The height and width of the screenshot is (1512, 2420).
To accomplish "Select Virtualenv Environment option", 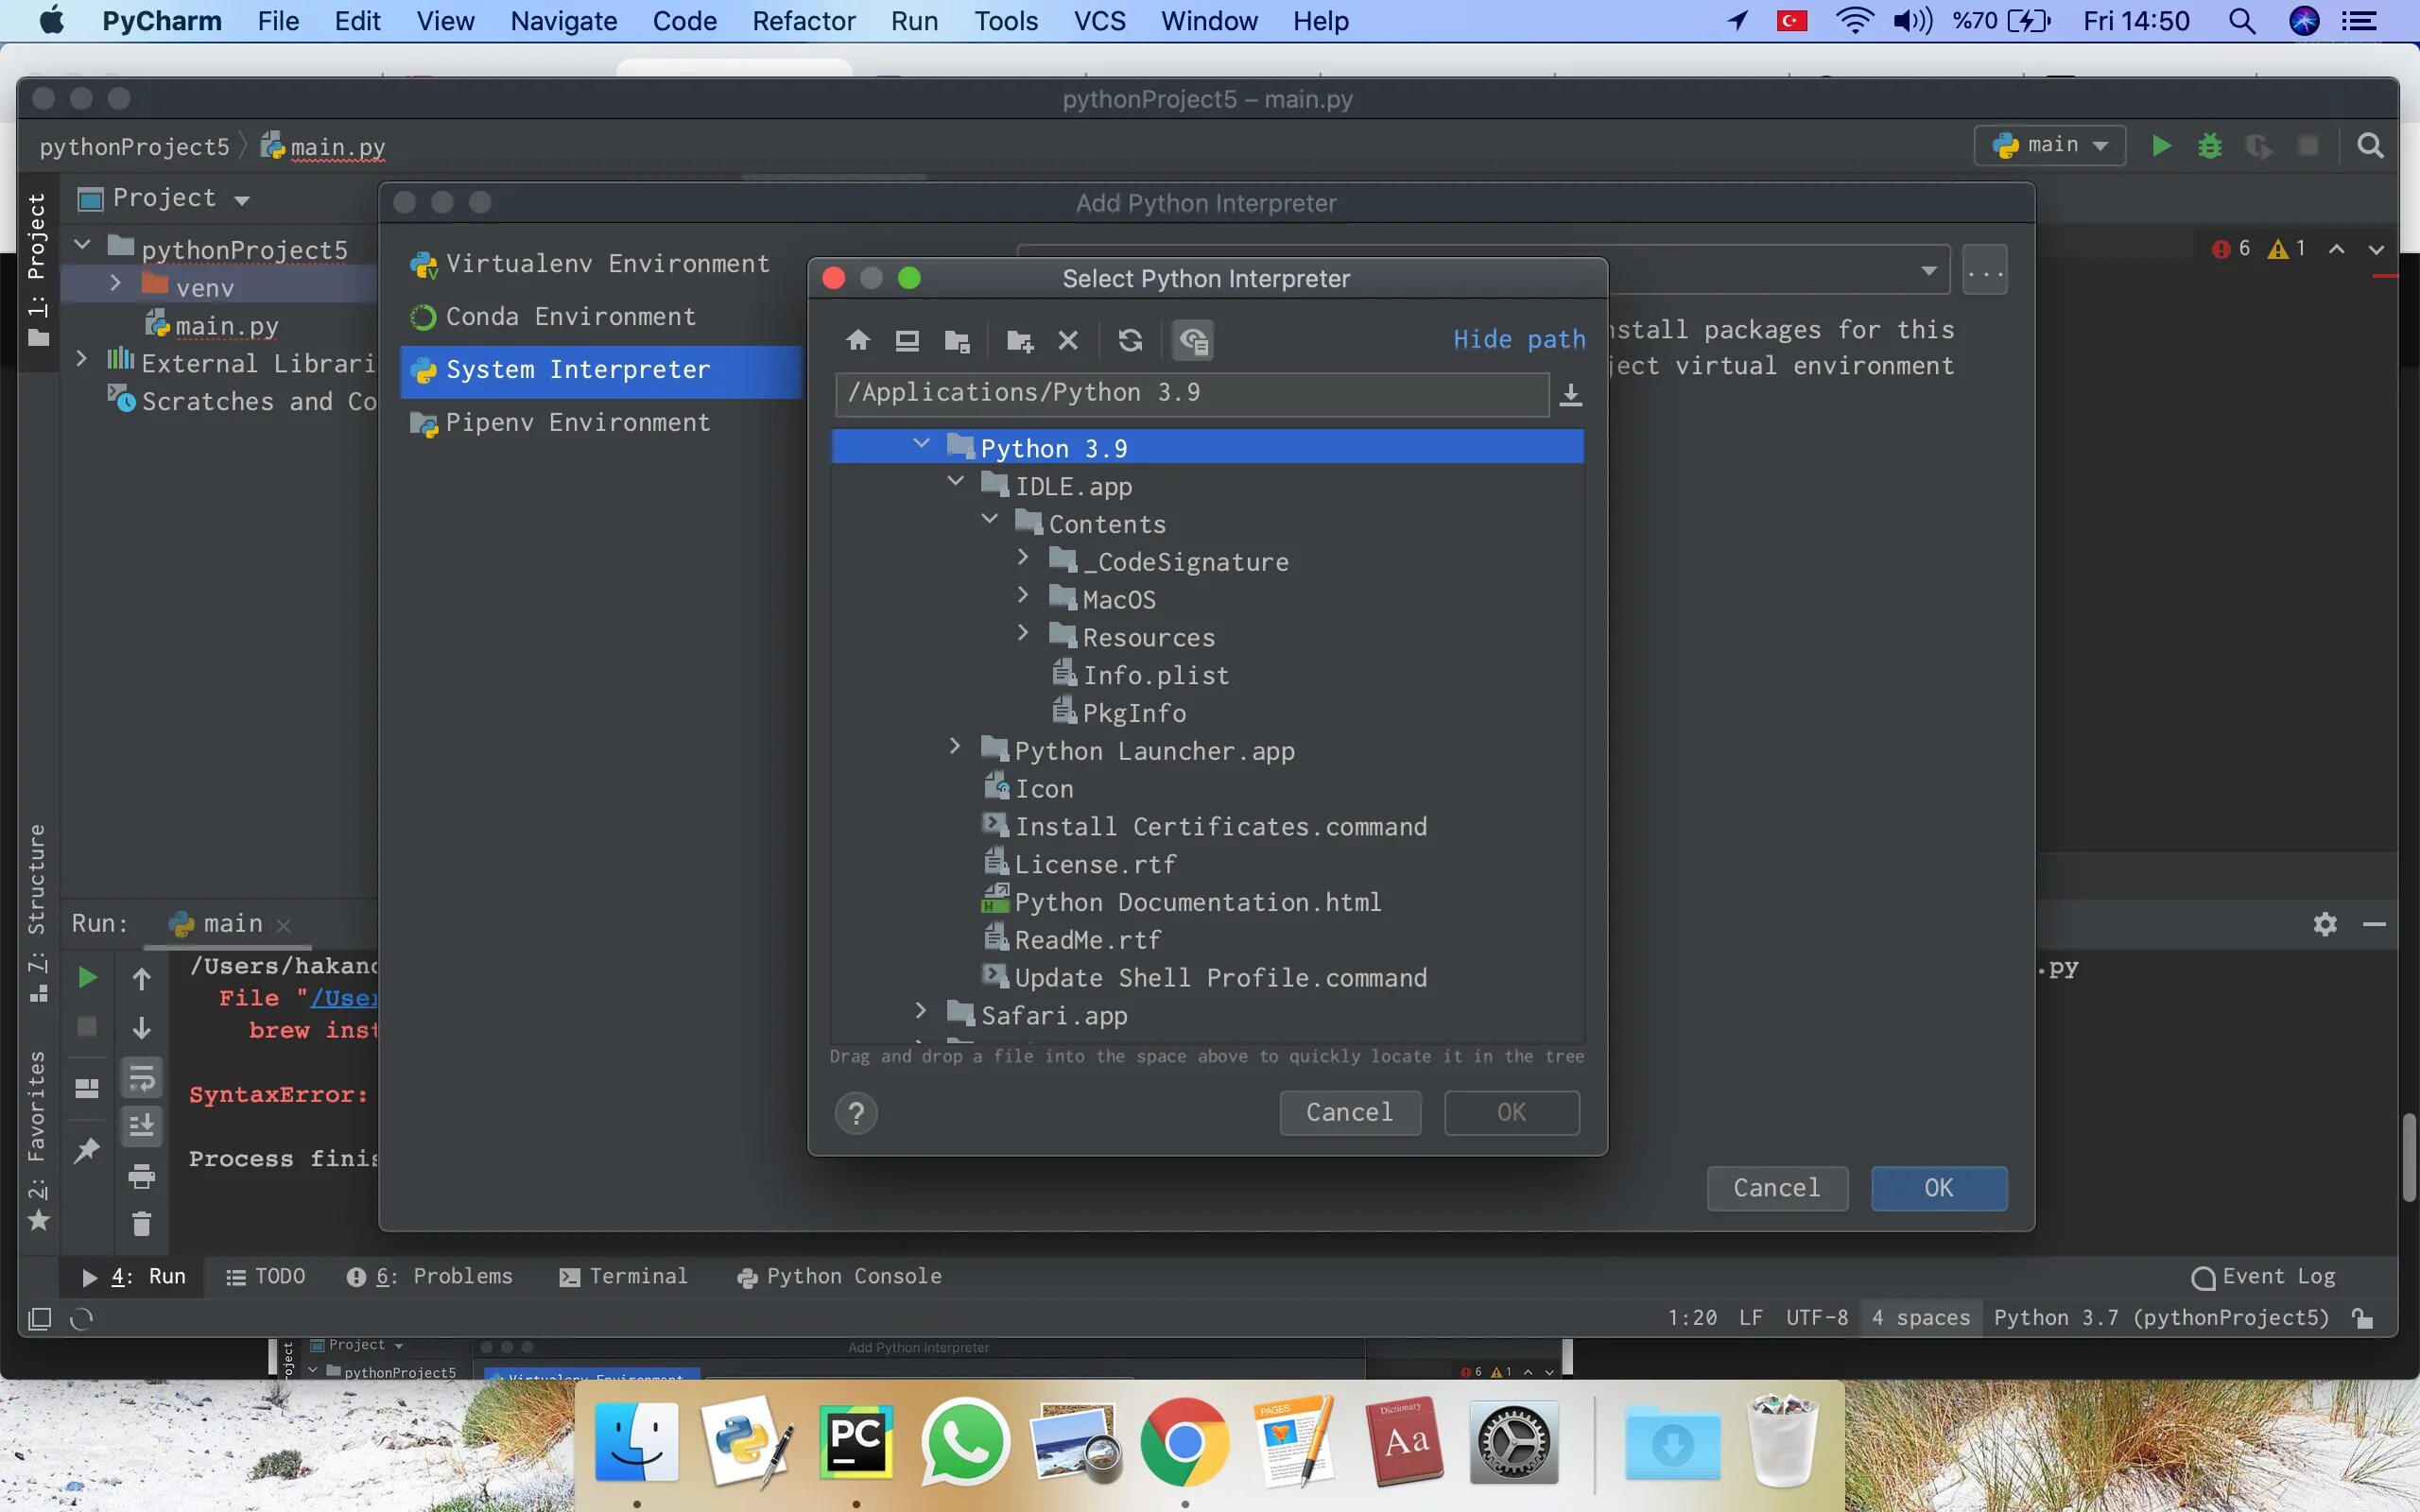I will tap(600, 264).
